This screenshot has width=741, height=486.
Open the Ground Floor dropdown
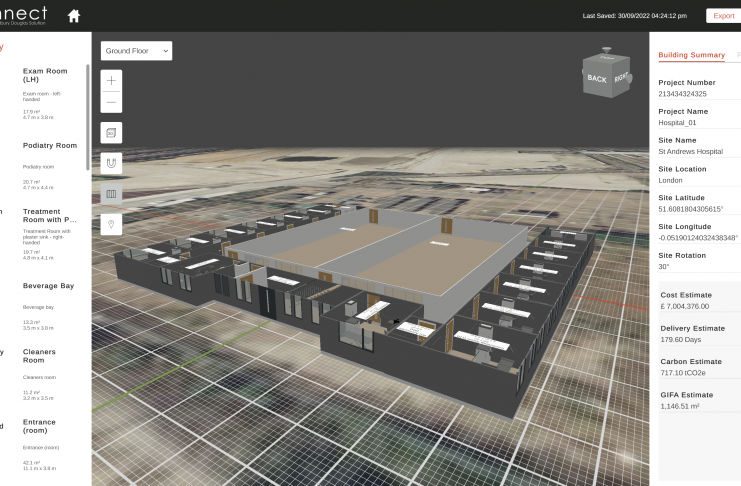click(x=136, y=50)
